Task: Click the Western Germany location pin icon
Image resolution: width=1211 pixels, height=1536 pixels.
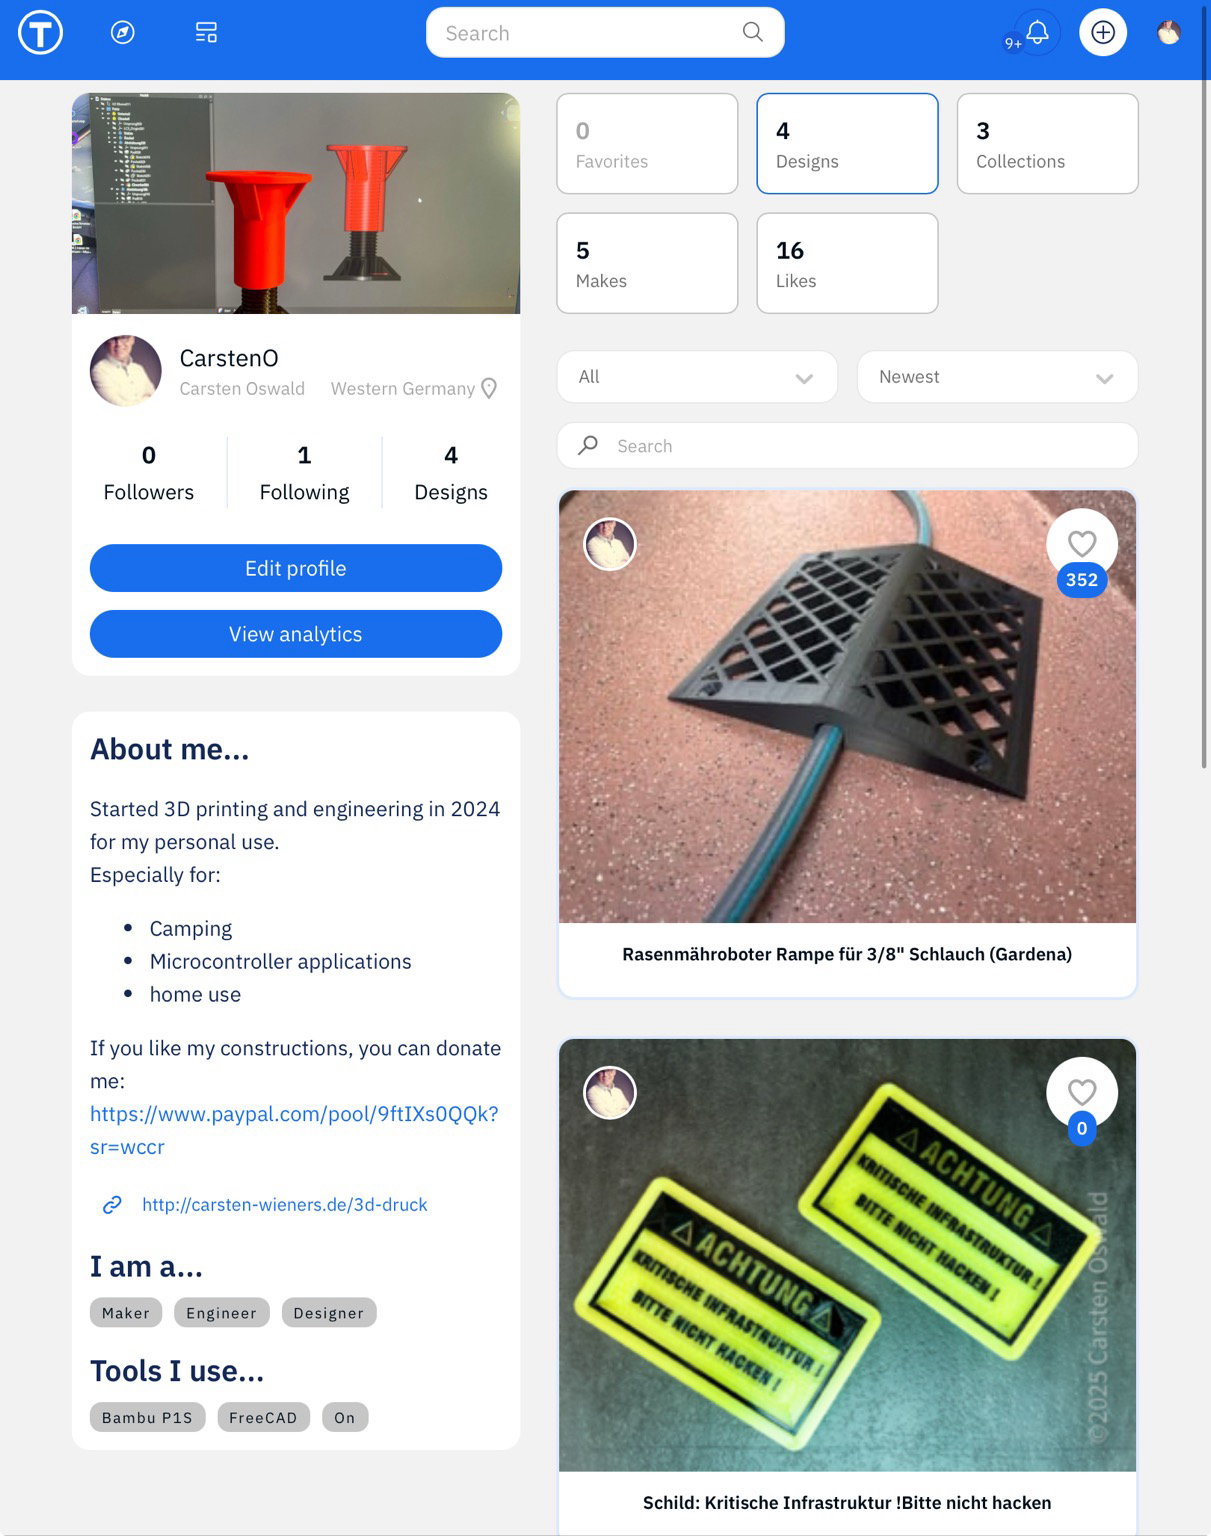Action: (489, 388)
